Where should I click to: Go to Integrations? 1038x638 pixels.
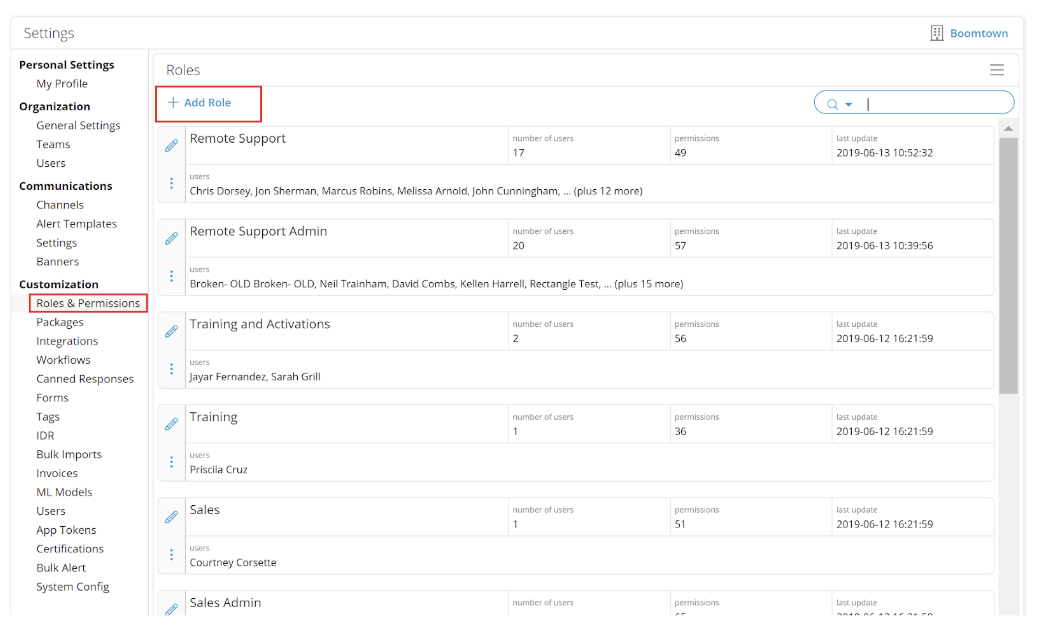pos(67,342)
